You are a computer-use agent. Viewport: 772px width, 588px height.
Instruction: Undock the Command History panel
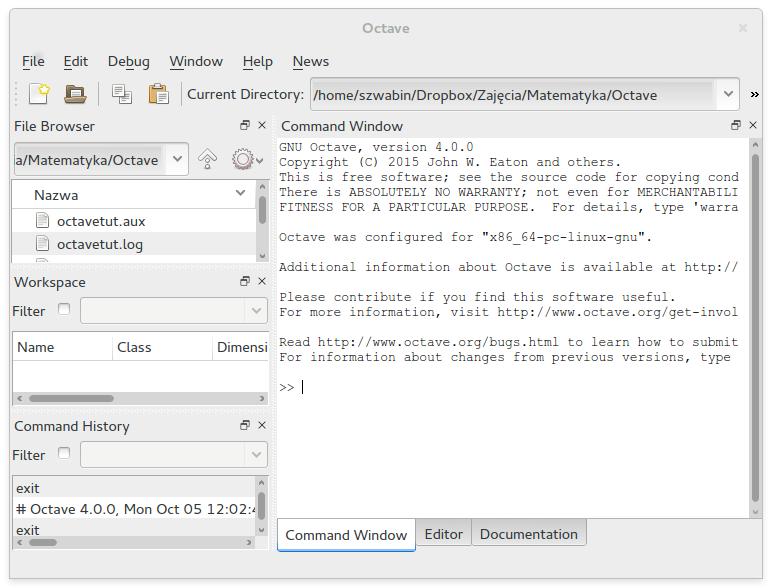pos(245,425)
